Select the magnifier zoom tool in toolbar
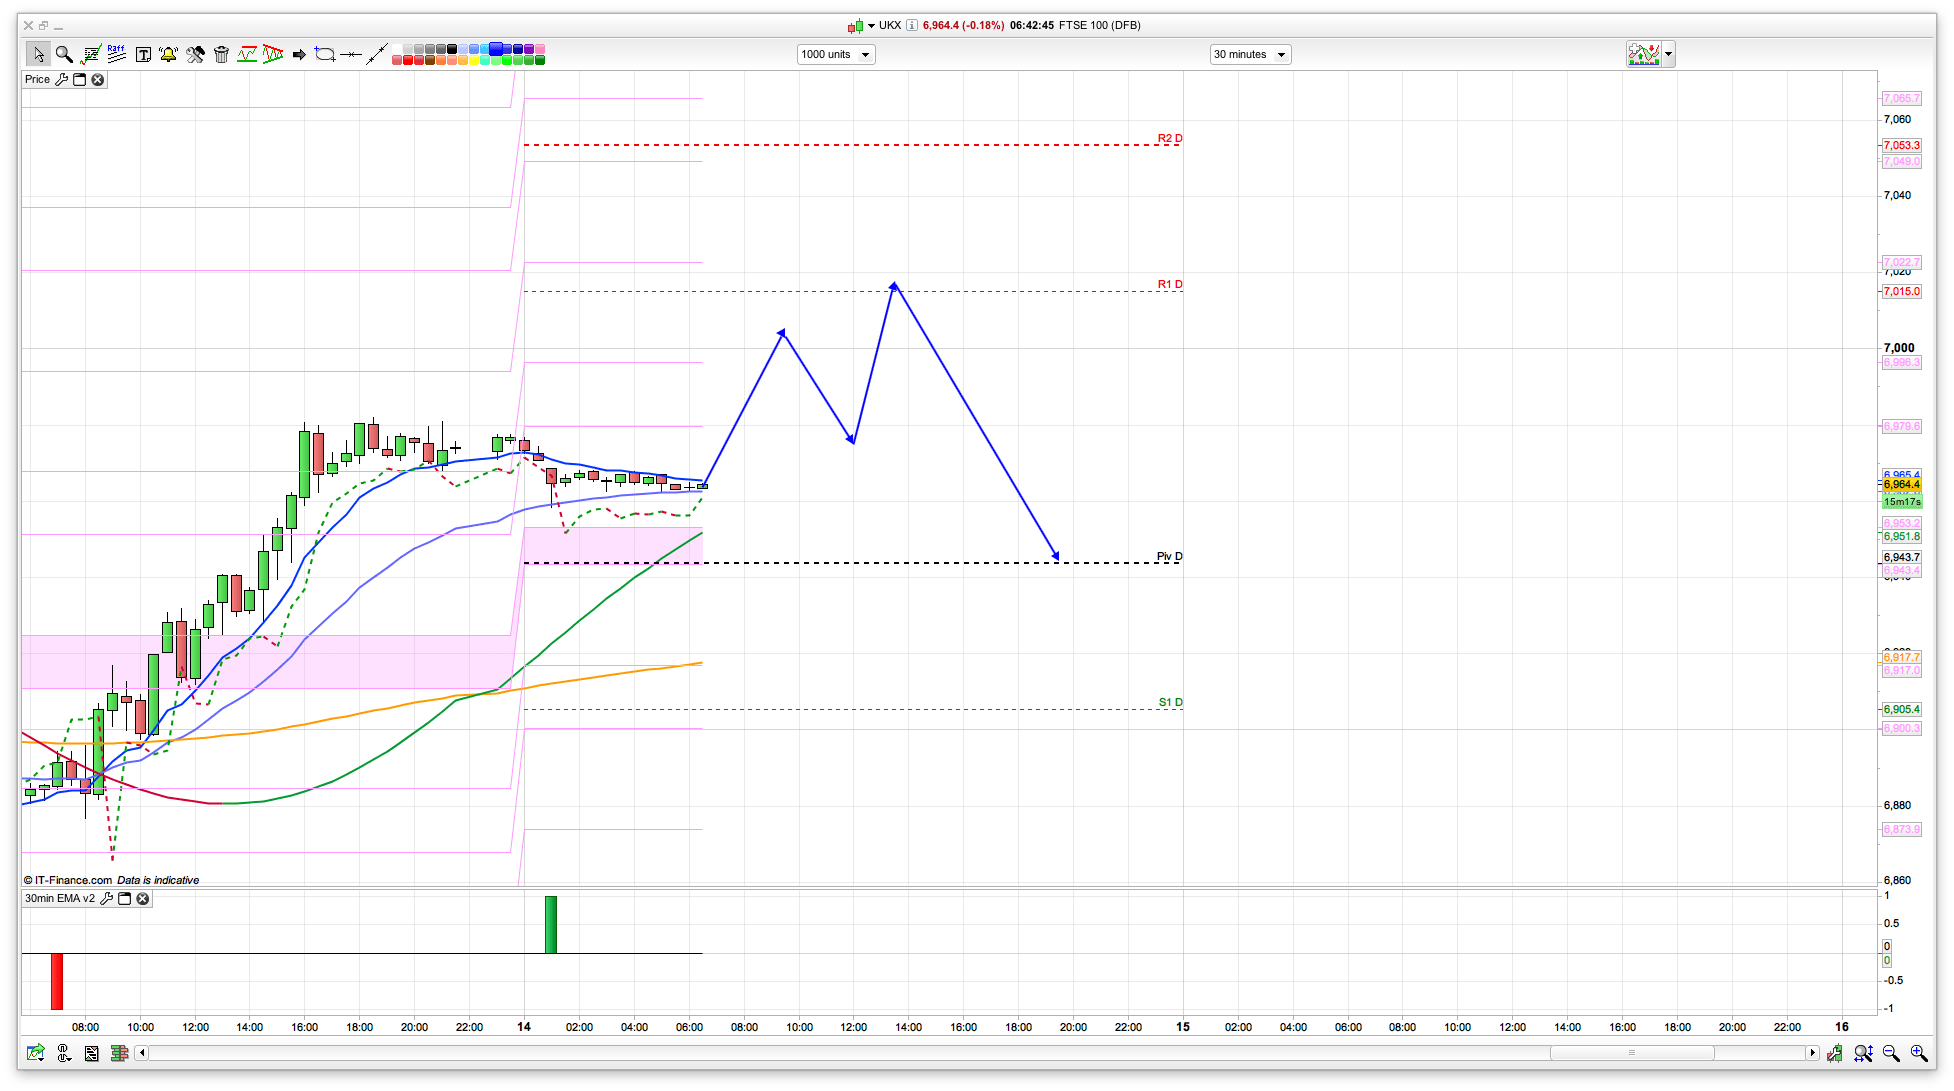 point(64,54)
